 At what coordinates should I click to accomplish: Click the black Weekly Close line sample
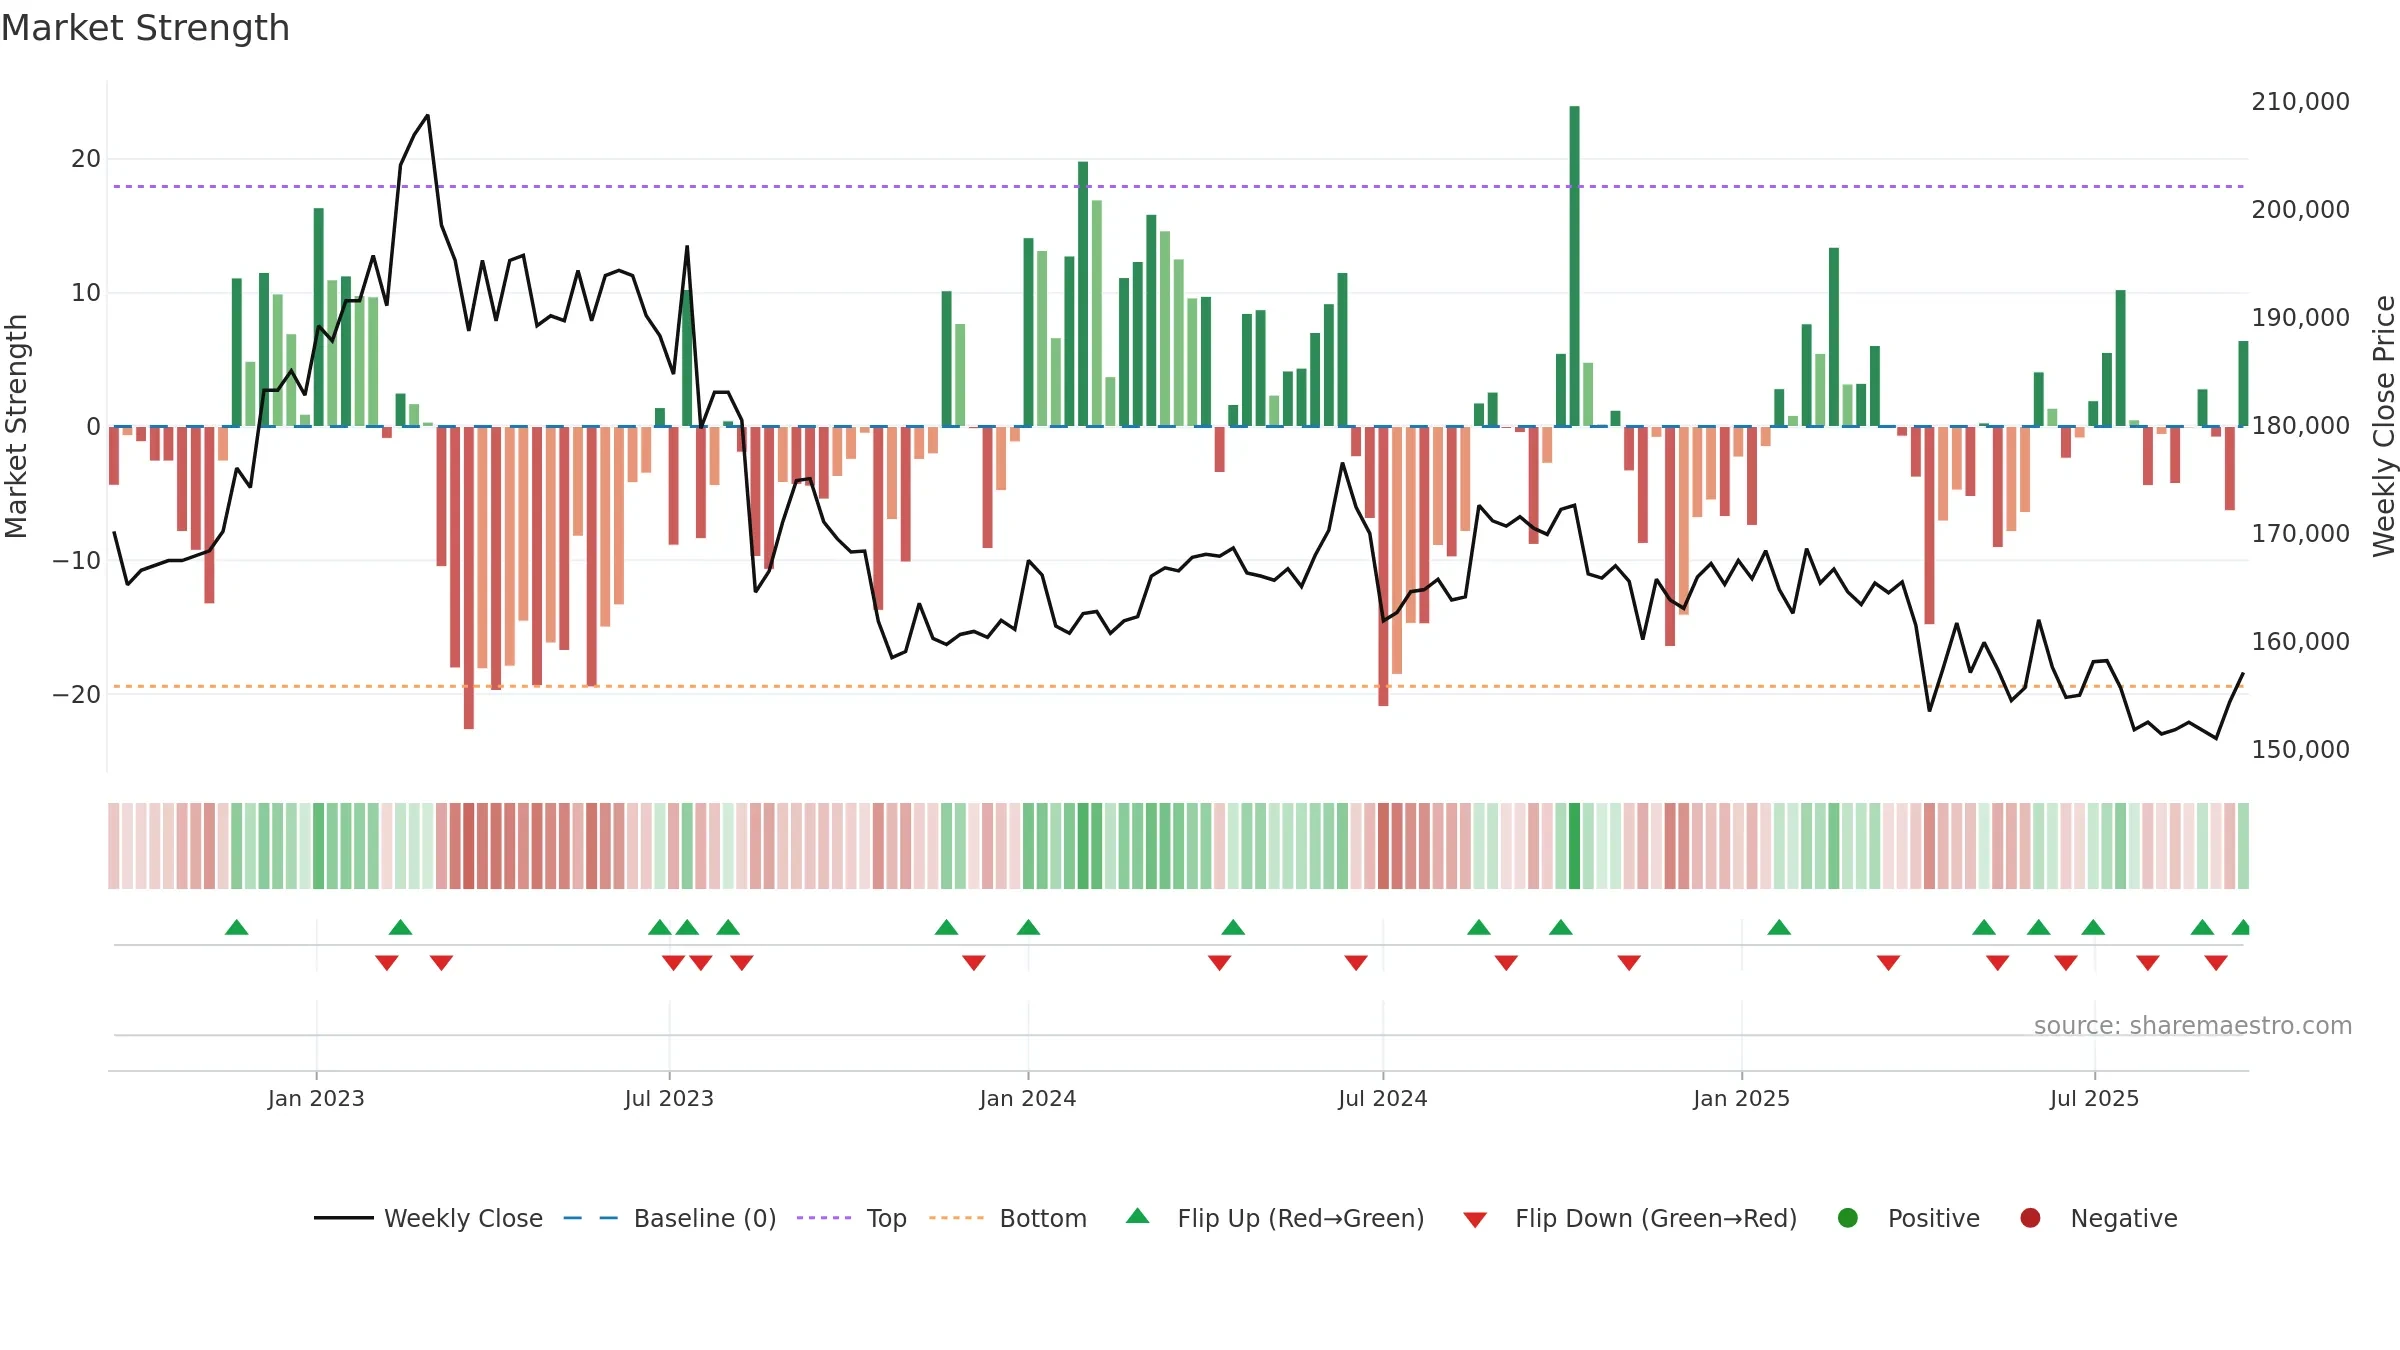coord(343,1218)
